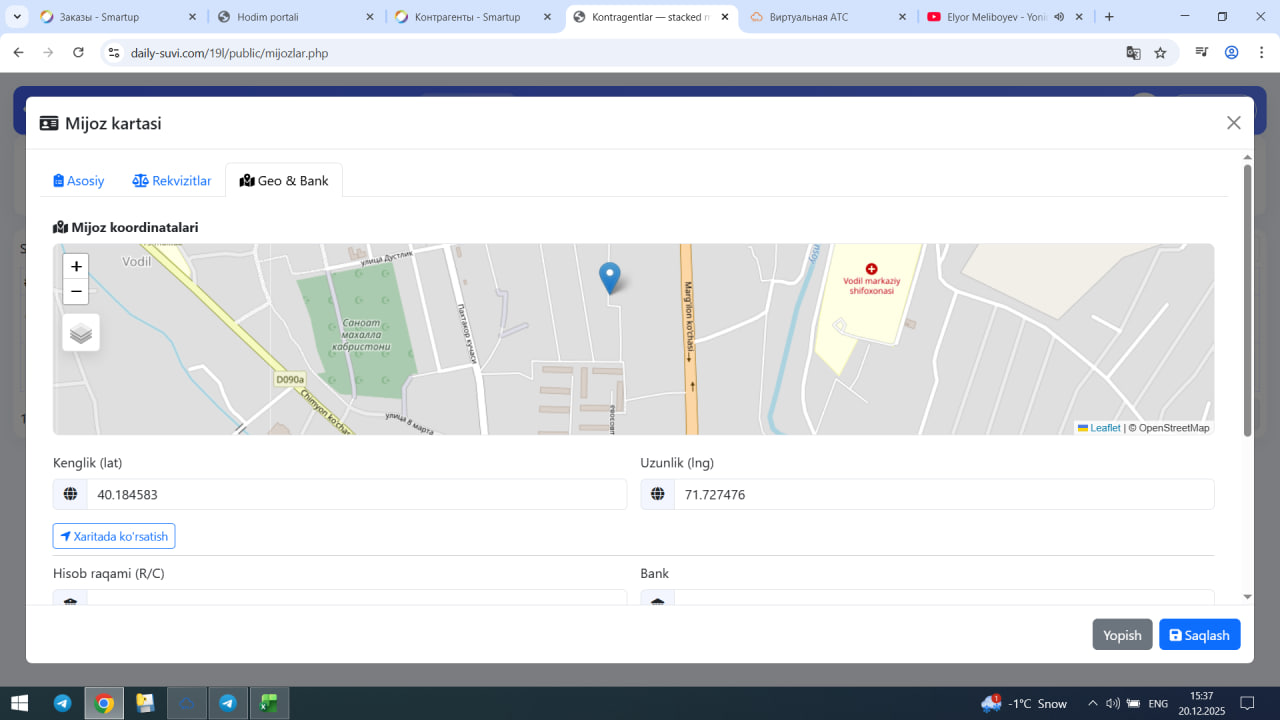Zoom out on the map
The height and width of the screenshot is (720, 1280).
point(76,291)
